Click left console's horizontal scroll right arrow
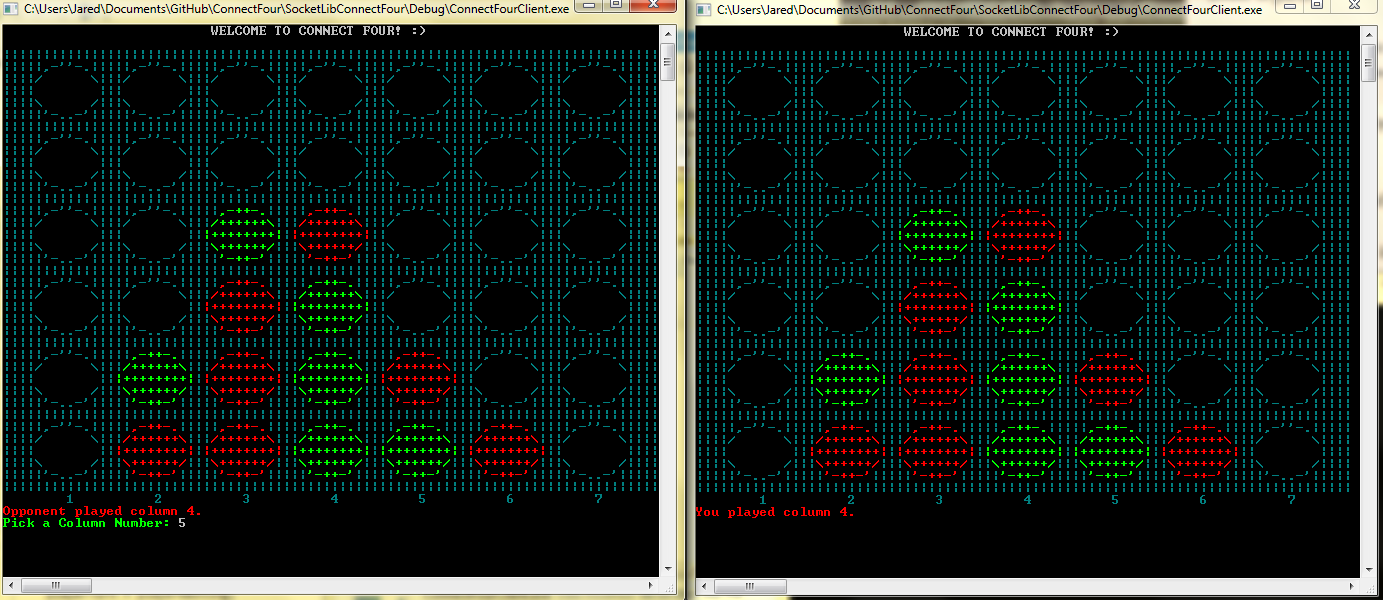Screen dimensions: 1383x600 [651, 585]
